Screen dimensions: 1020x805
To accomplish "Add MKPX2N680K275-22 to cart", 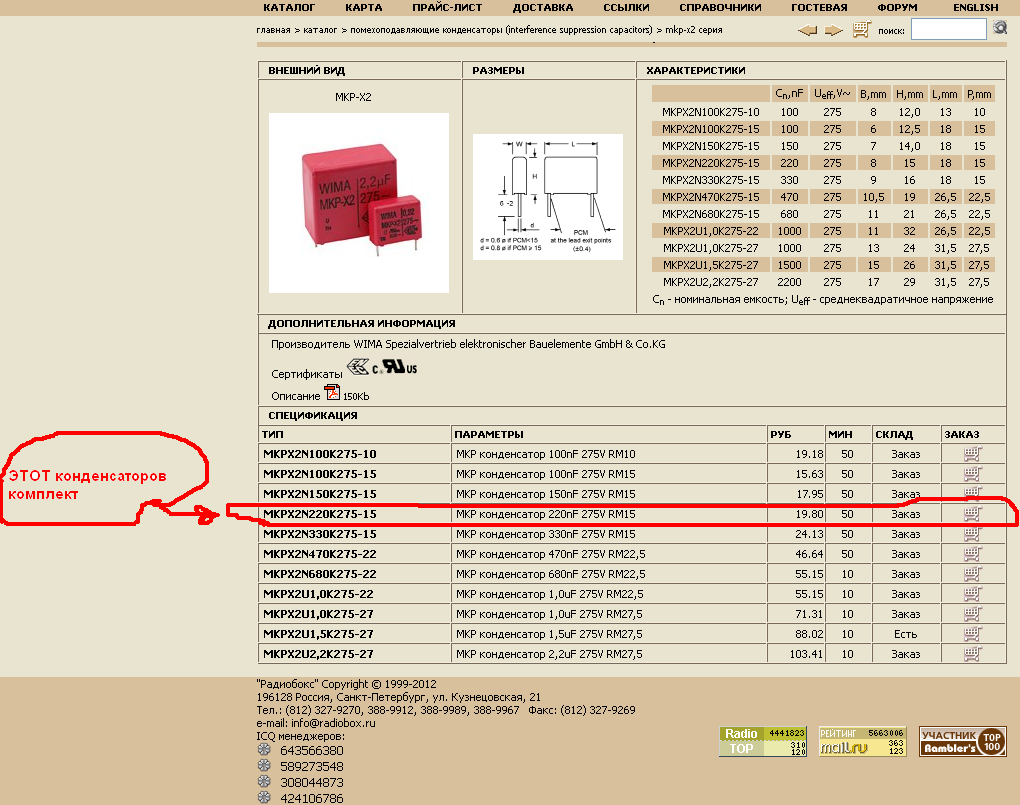I will (972, 574).
